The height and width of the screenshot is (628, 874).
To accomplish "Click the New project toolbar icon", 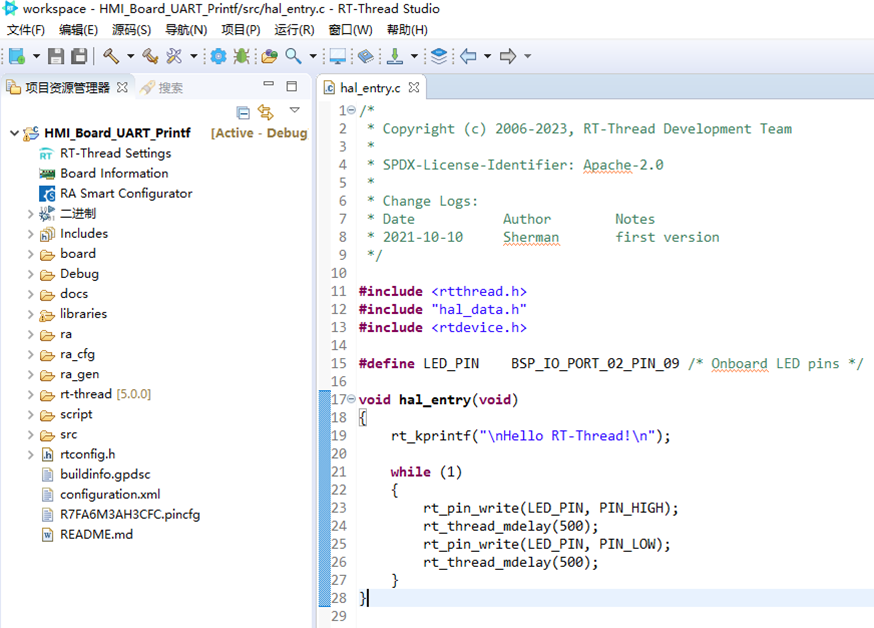I will 17,56.
